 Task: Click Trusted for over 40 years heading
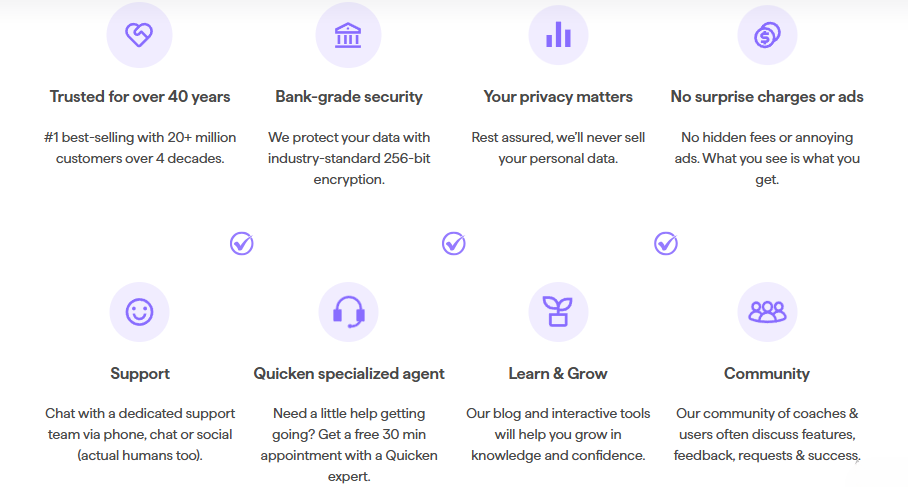tap(140, 97)
